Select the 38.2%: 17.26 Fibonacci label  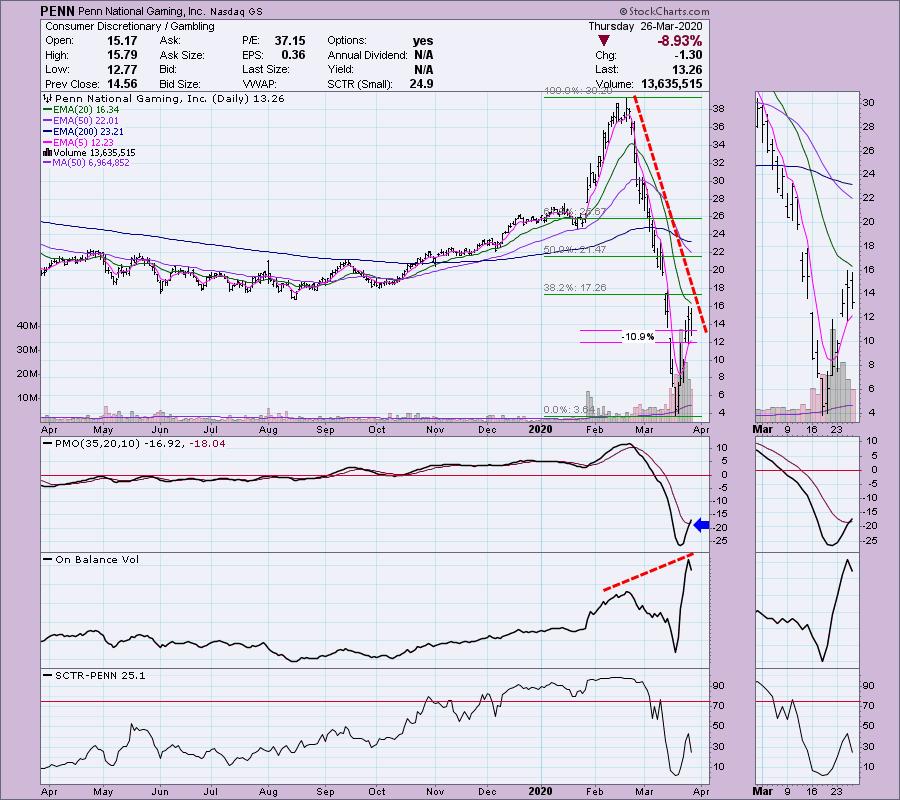coord(575,288)
